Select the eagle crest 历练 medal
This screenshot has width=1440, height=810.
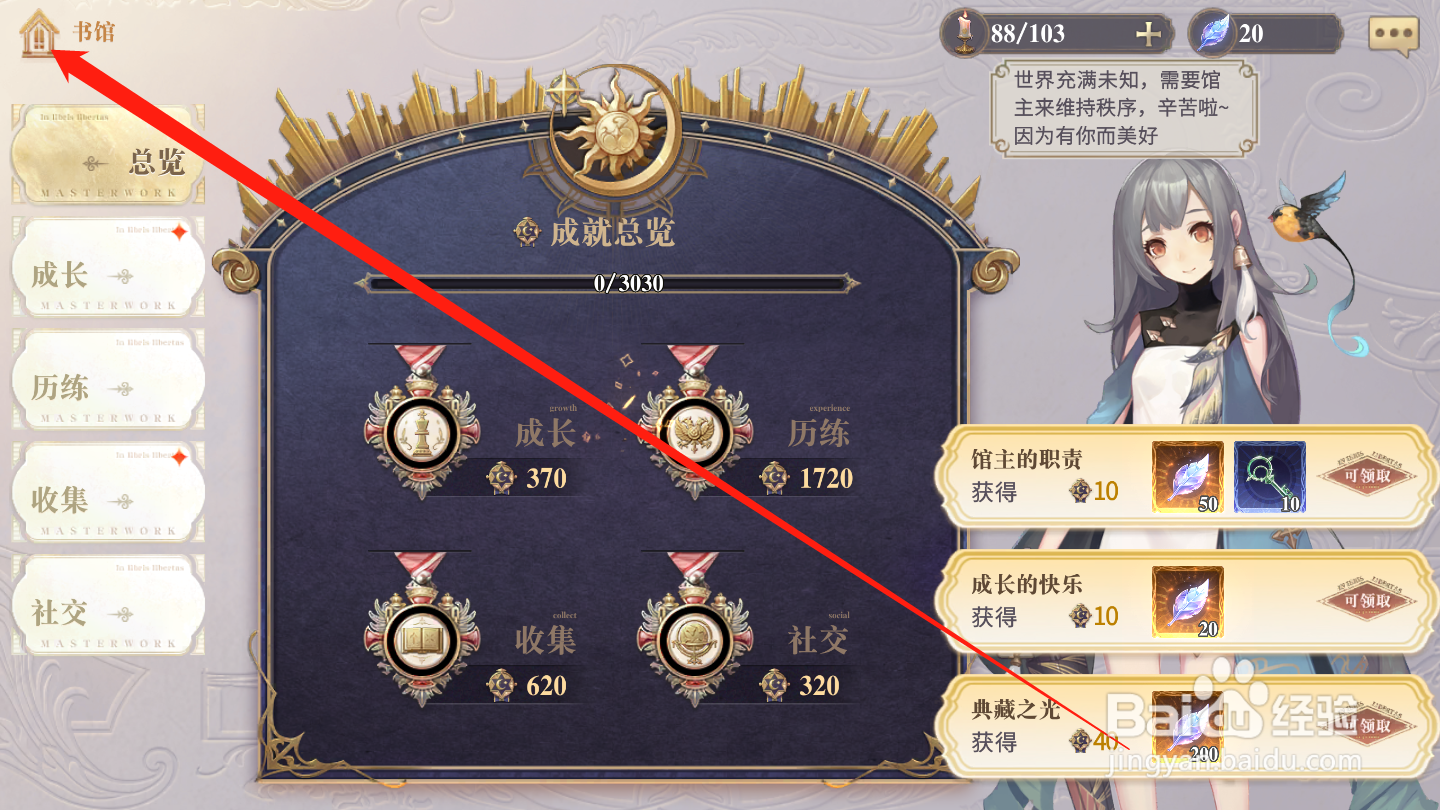pos(694,424)
